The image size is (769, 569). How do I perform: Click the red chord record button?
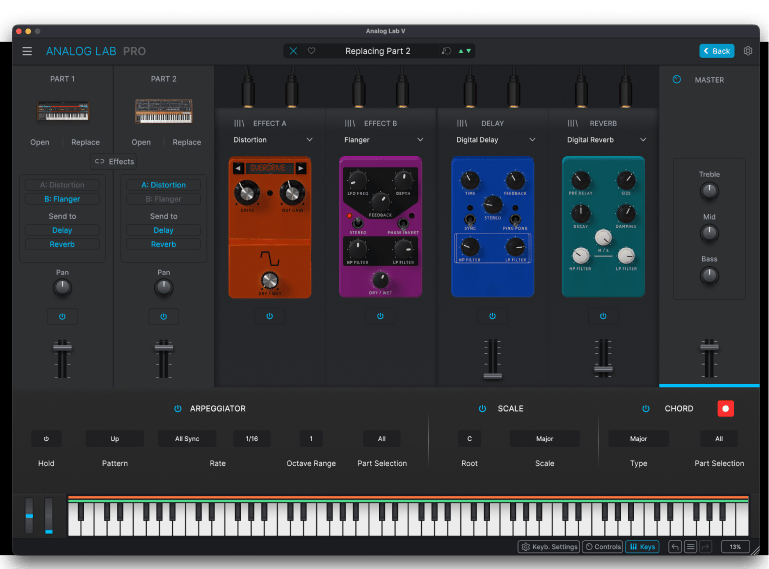(725, 408)
